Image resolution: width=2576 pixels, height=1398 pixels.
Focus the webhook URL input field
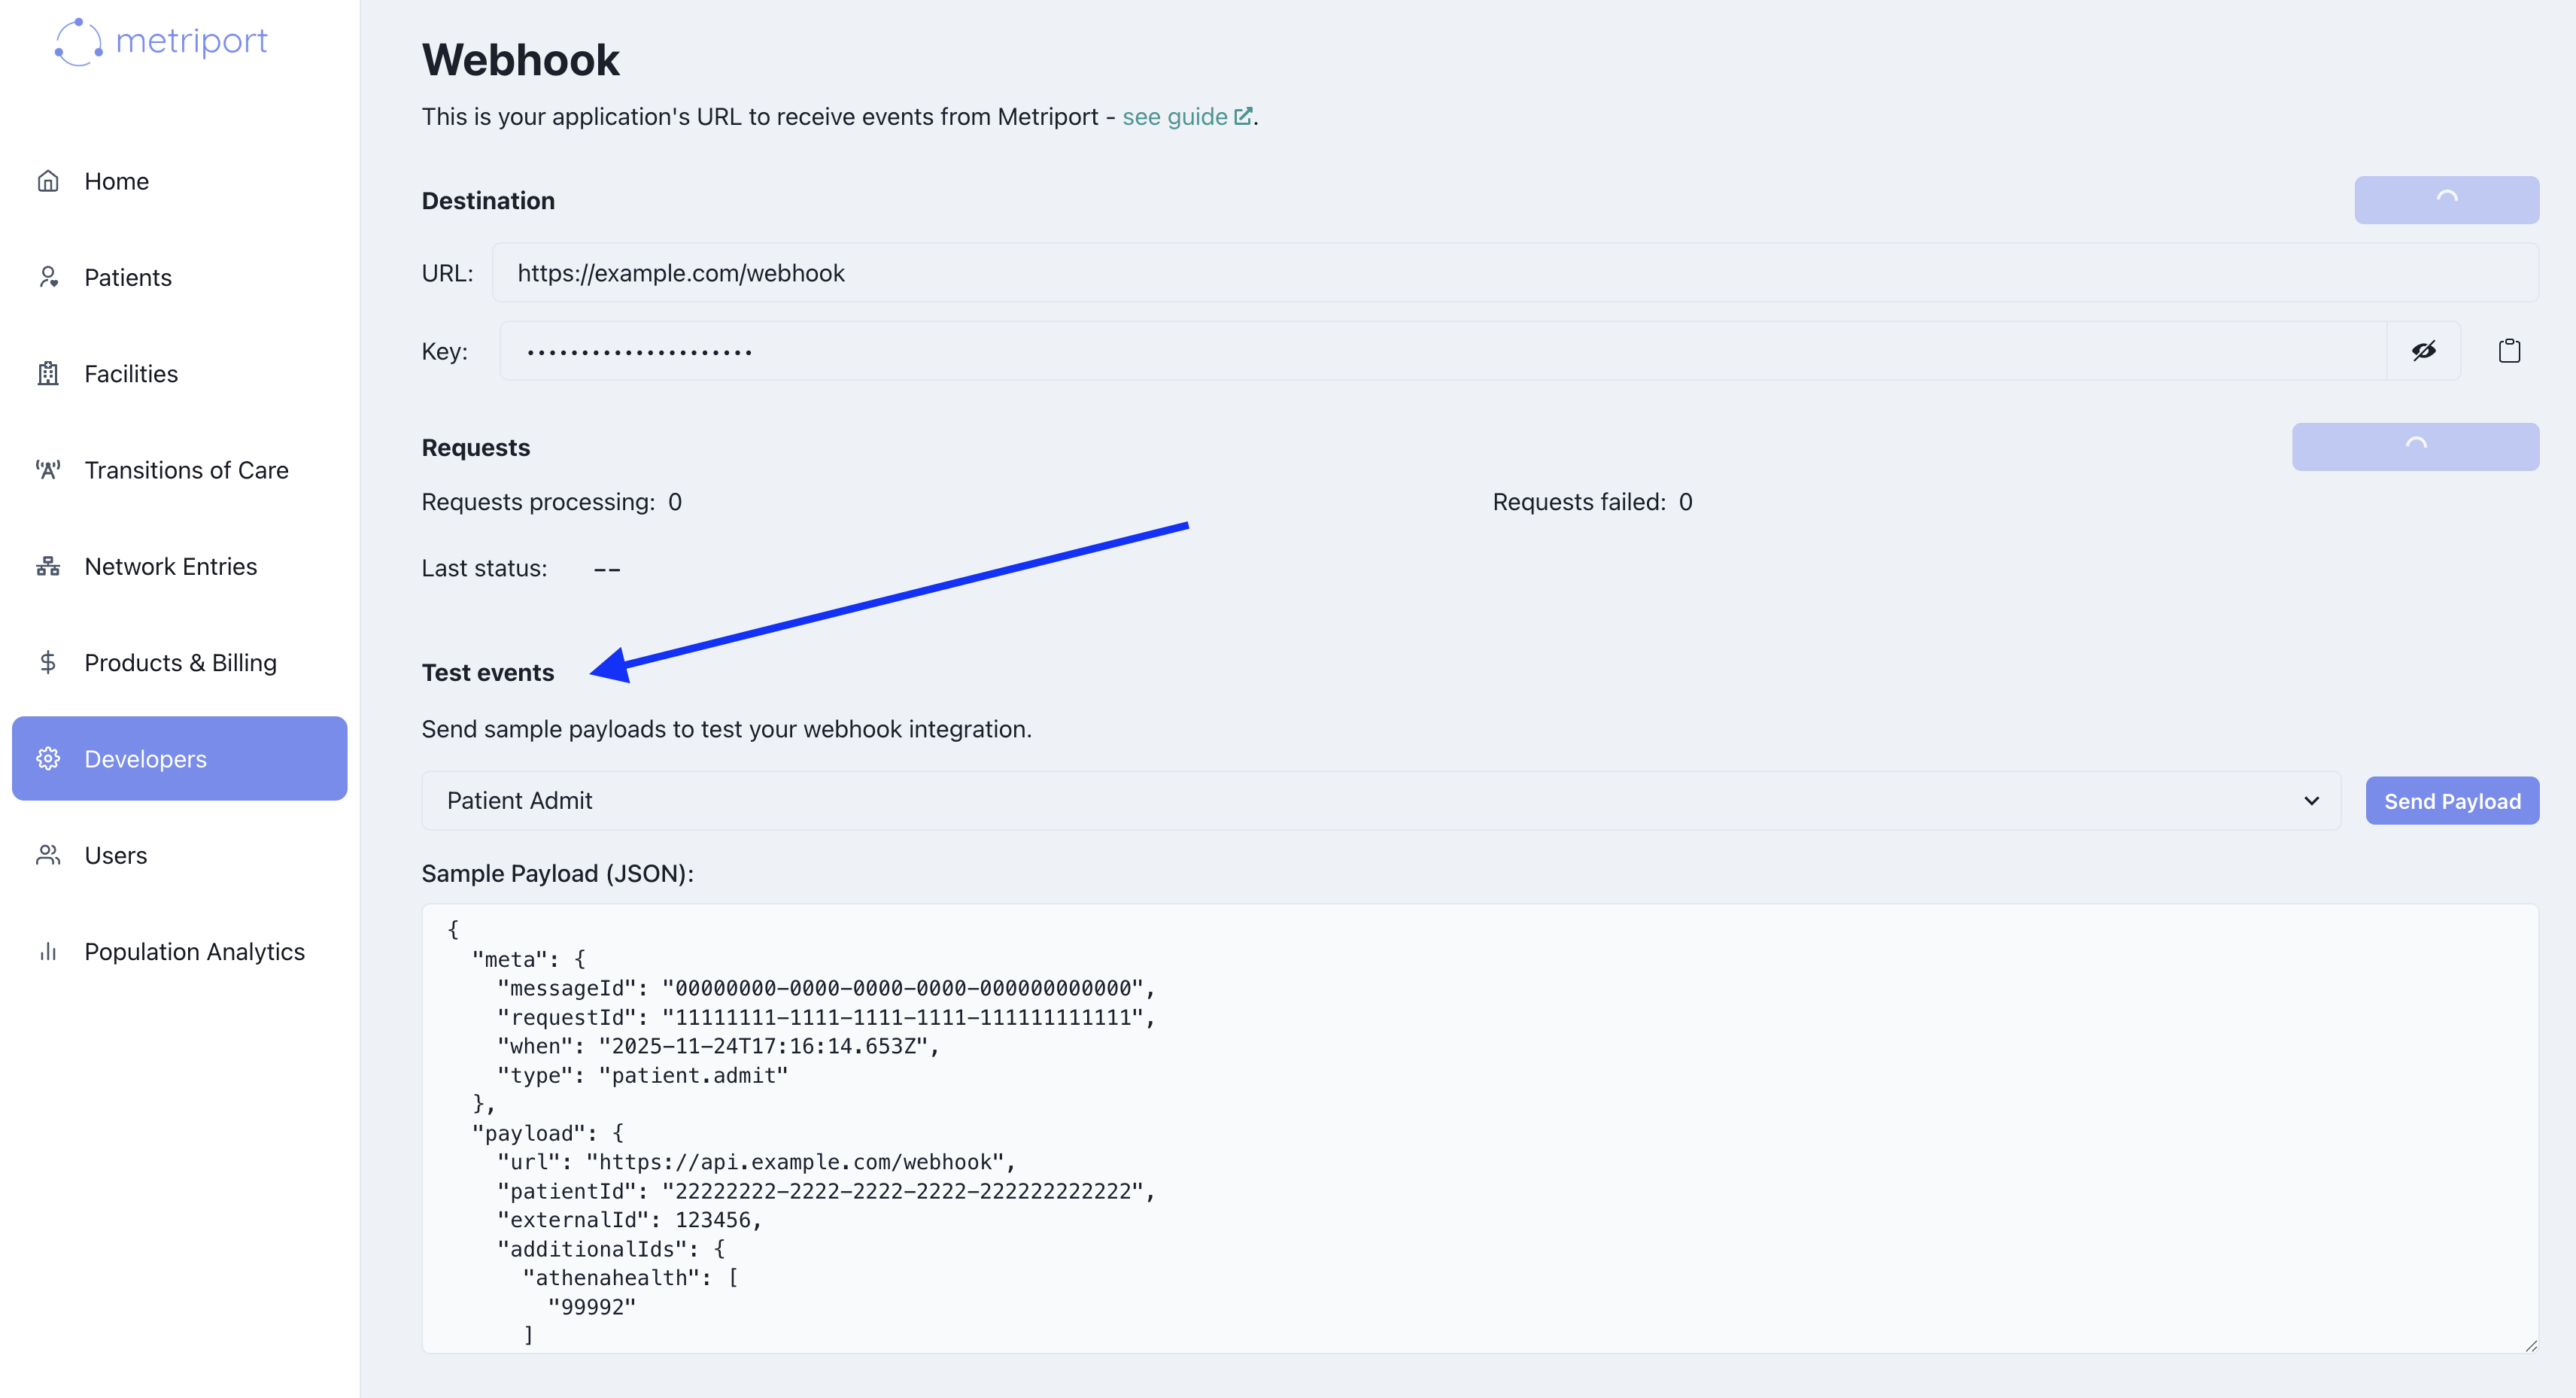coord(1515,273)
